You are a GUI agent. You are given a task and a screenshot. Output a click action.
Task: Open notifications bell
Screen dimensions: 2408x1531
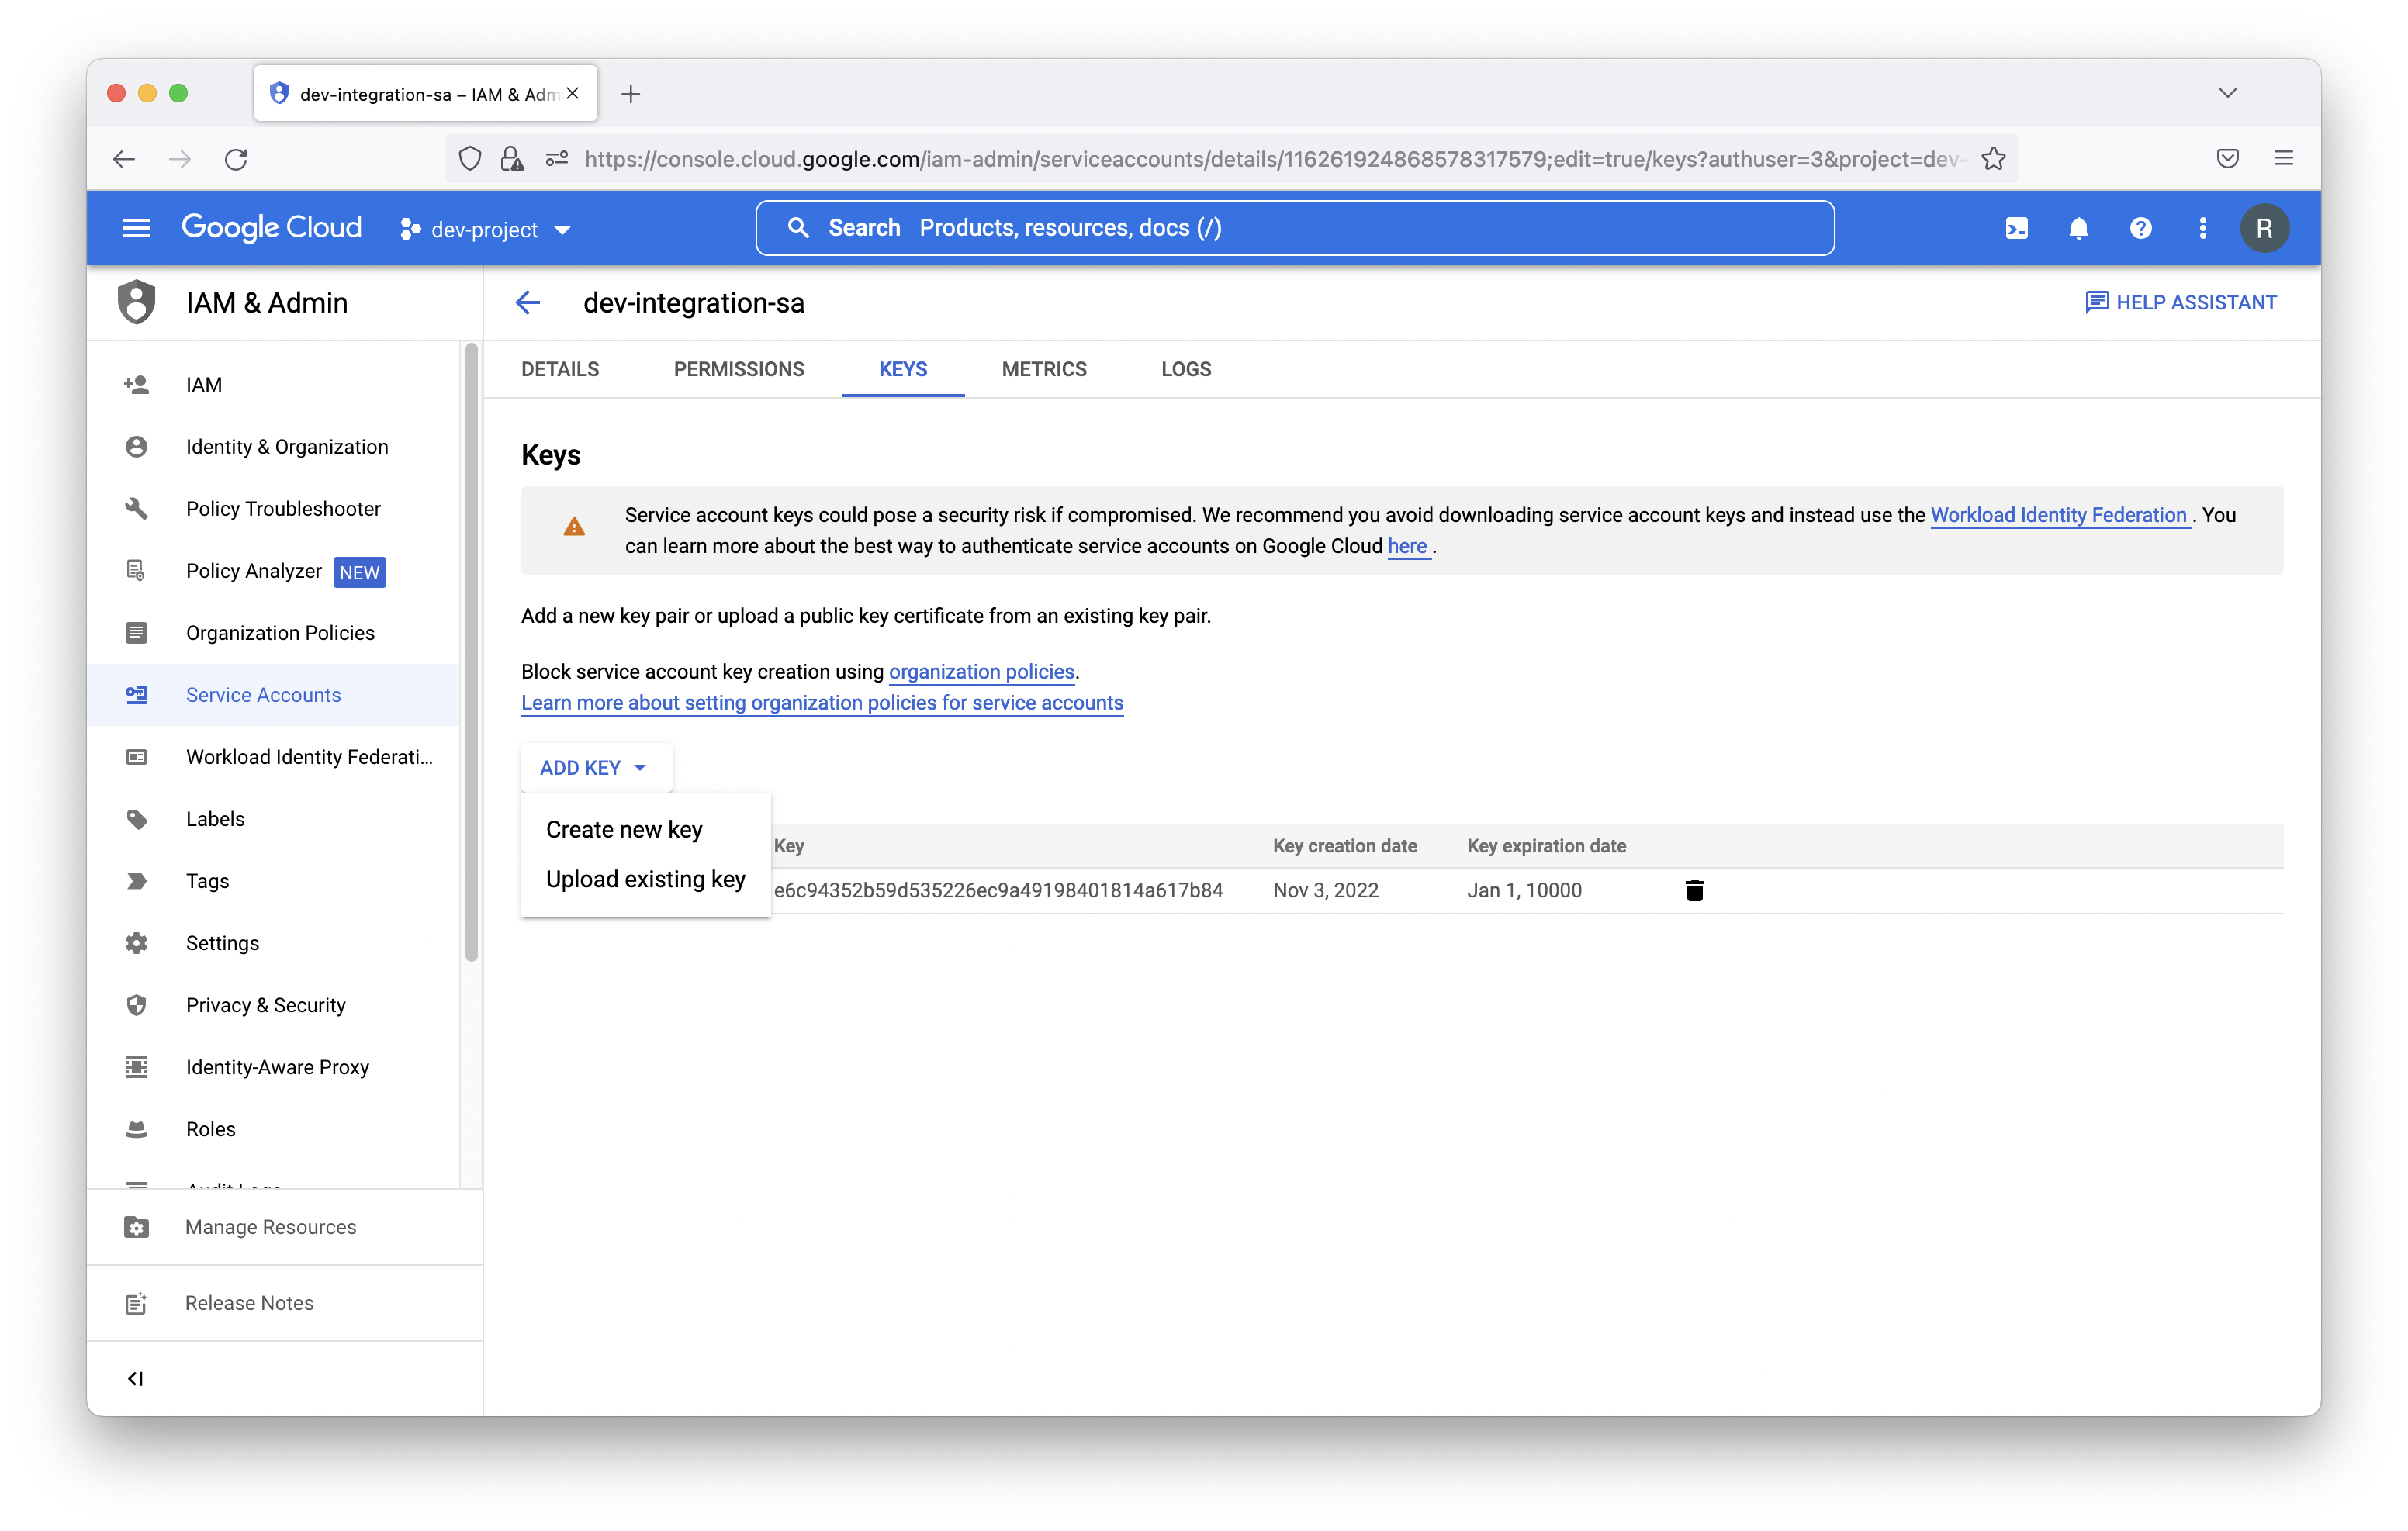click(2078, 228)
